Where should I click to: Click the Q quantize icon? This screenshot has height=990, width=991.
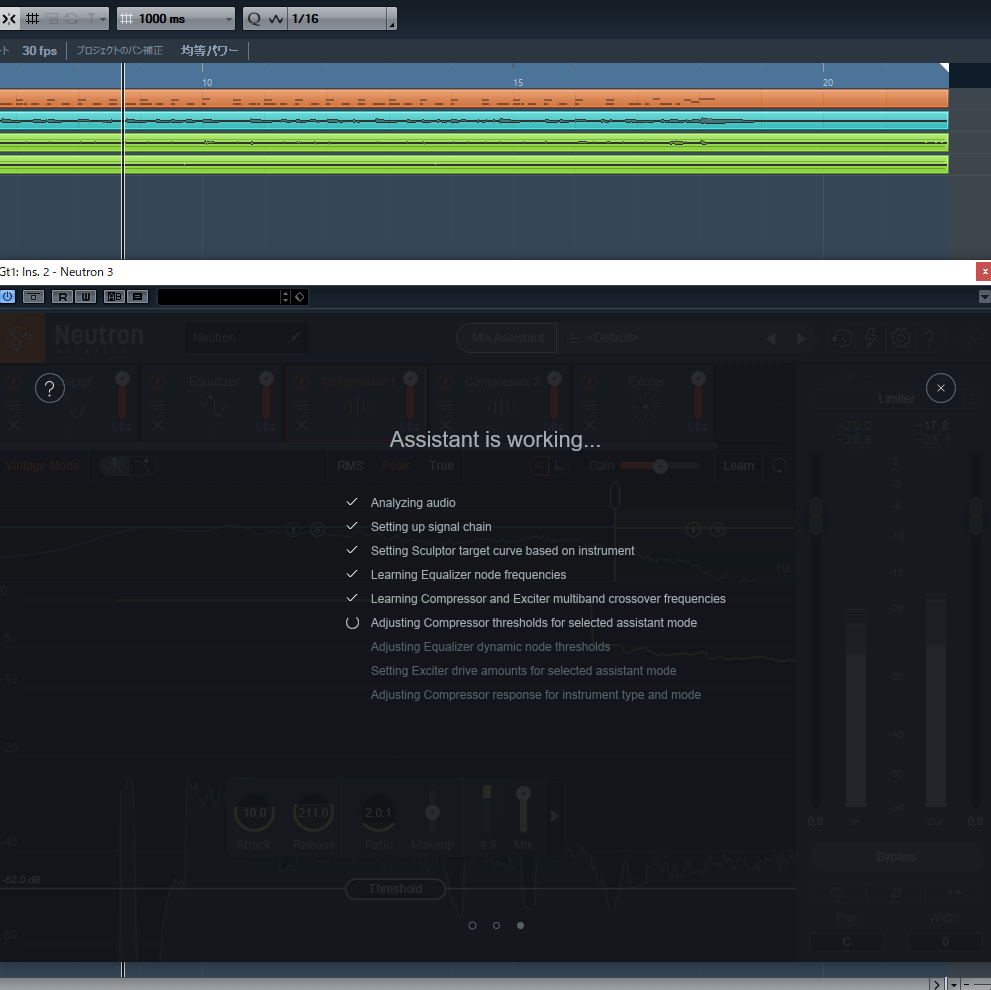click(254, 19)
